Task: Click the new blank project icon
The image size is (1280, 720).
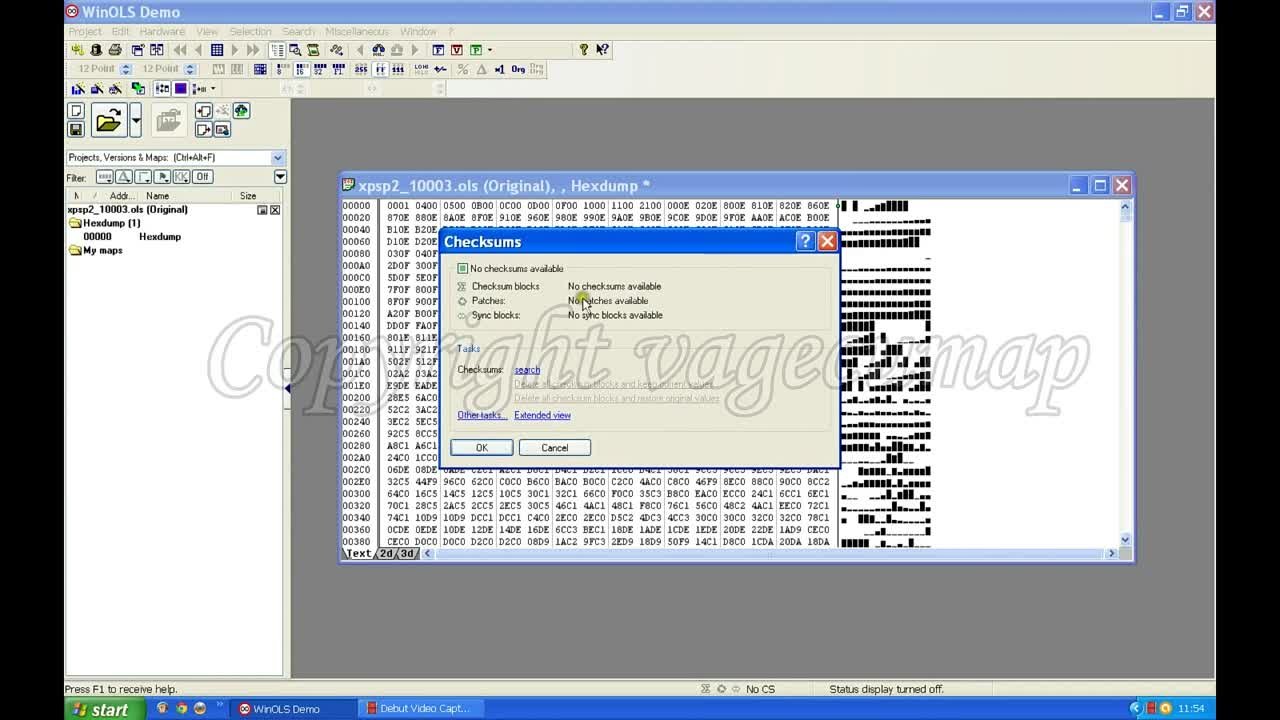Action: pyautogui.click(x=75, y=111)
